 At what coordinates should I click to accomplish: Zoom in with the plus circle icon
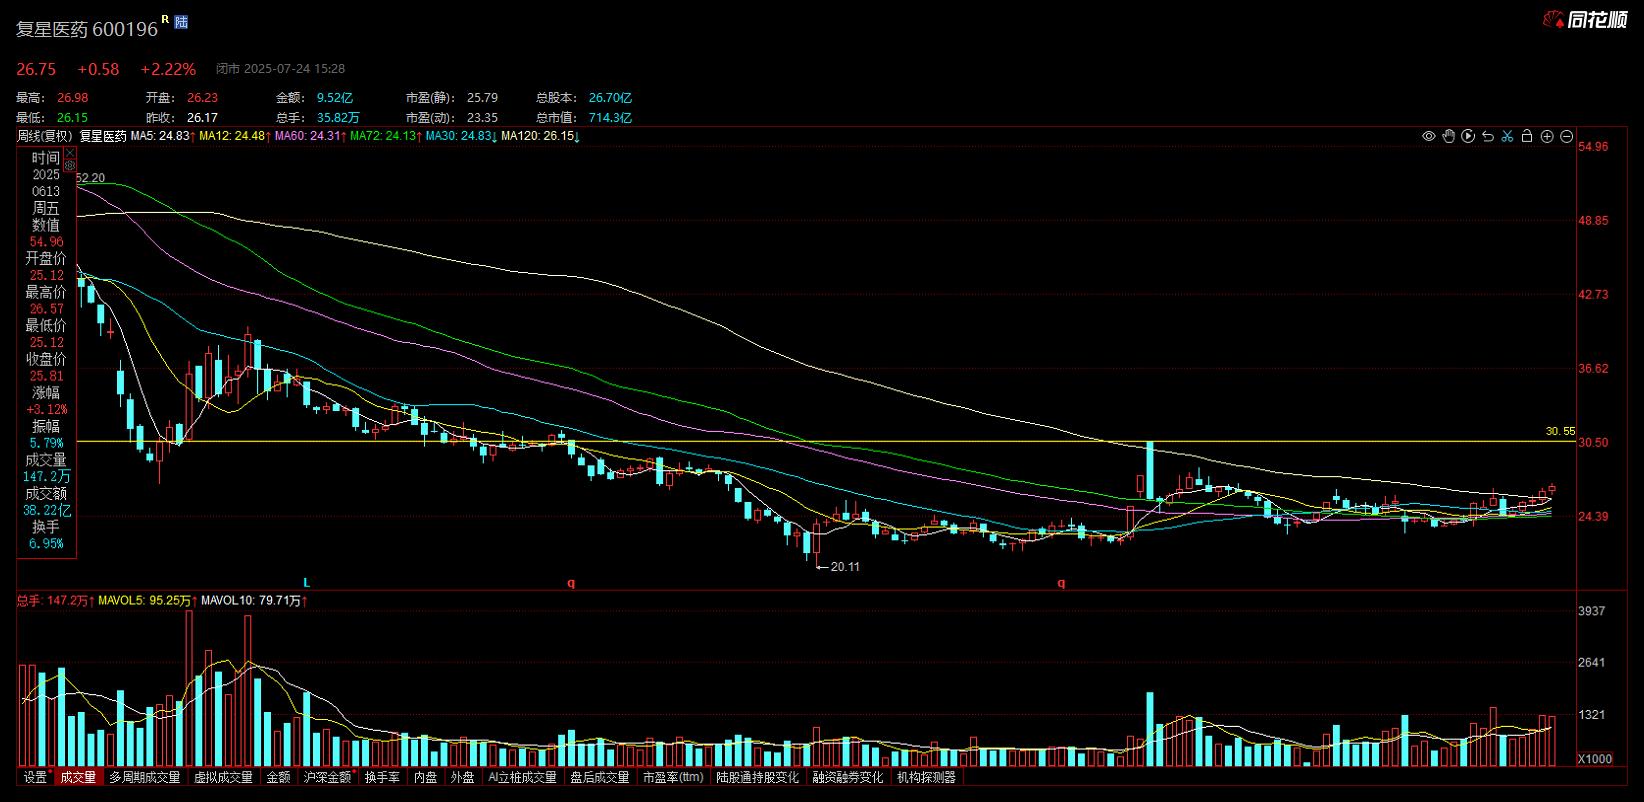click(1547, 136)
